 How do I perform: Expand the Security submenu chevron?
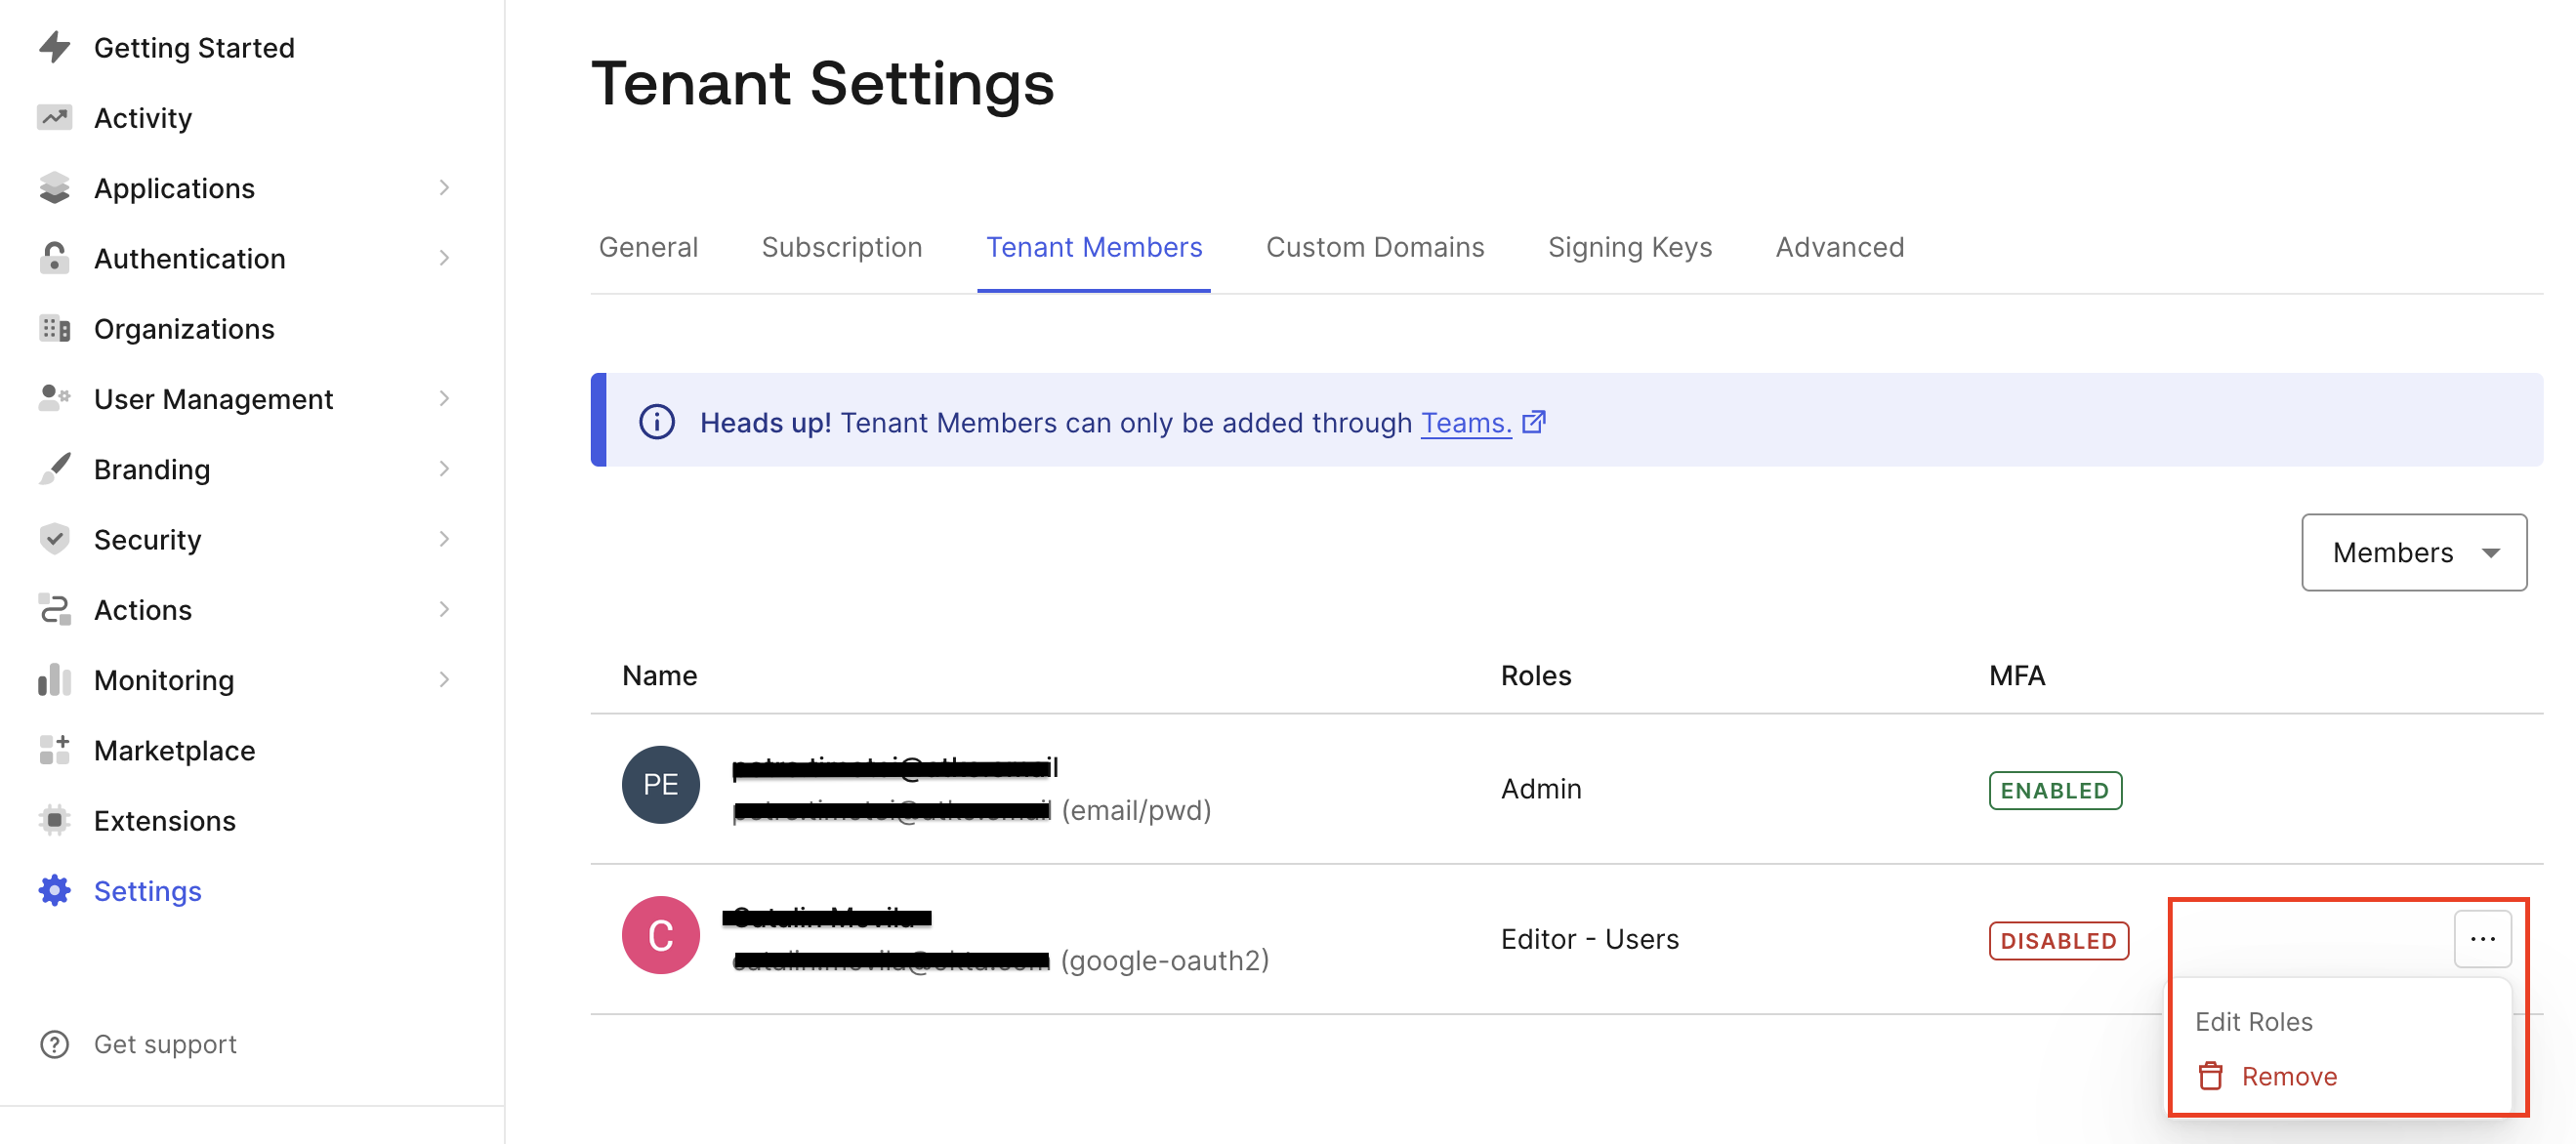click(x=444, y=538)
